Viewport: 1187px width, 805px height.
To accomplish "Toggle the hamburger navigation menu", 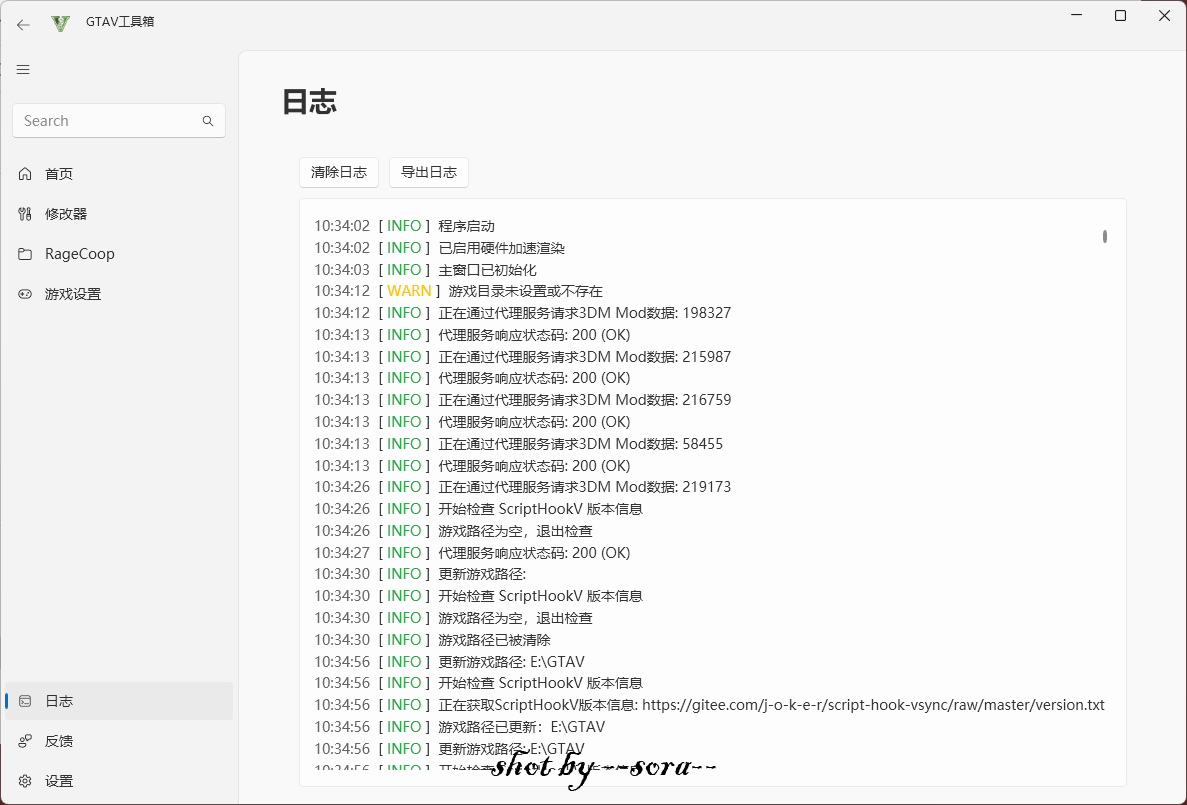I will click(23, 70).
